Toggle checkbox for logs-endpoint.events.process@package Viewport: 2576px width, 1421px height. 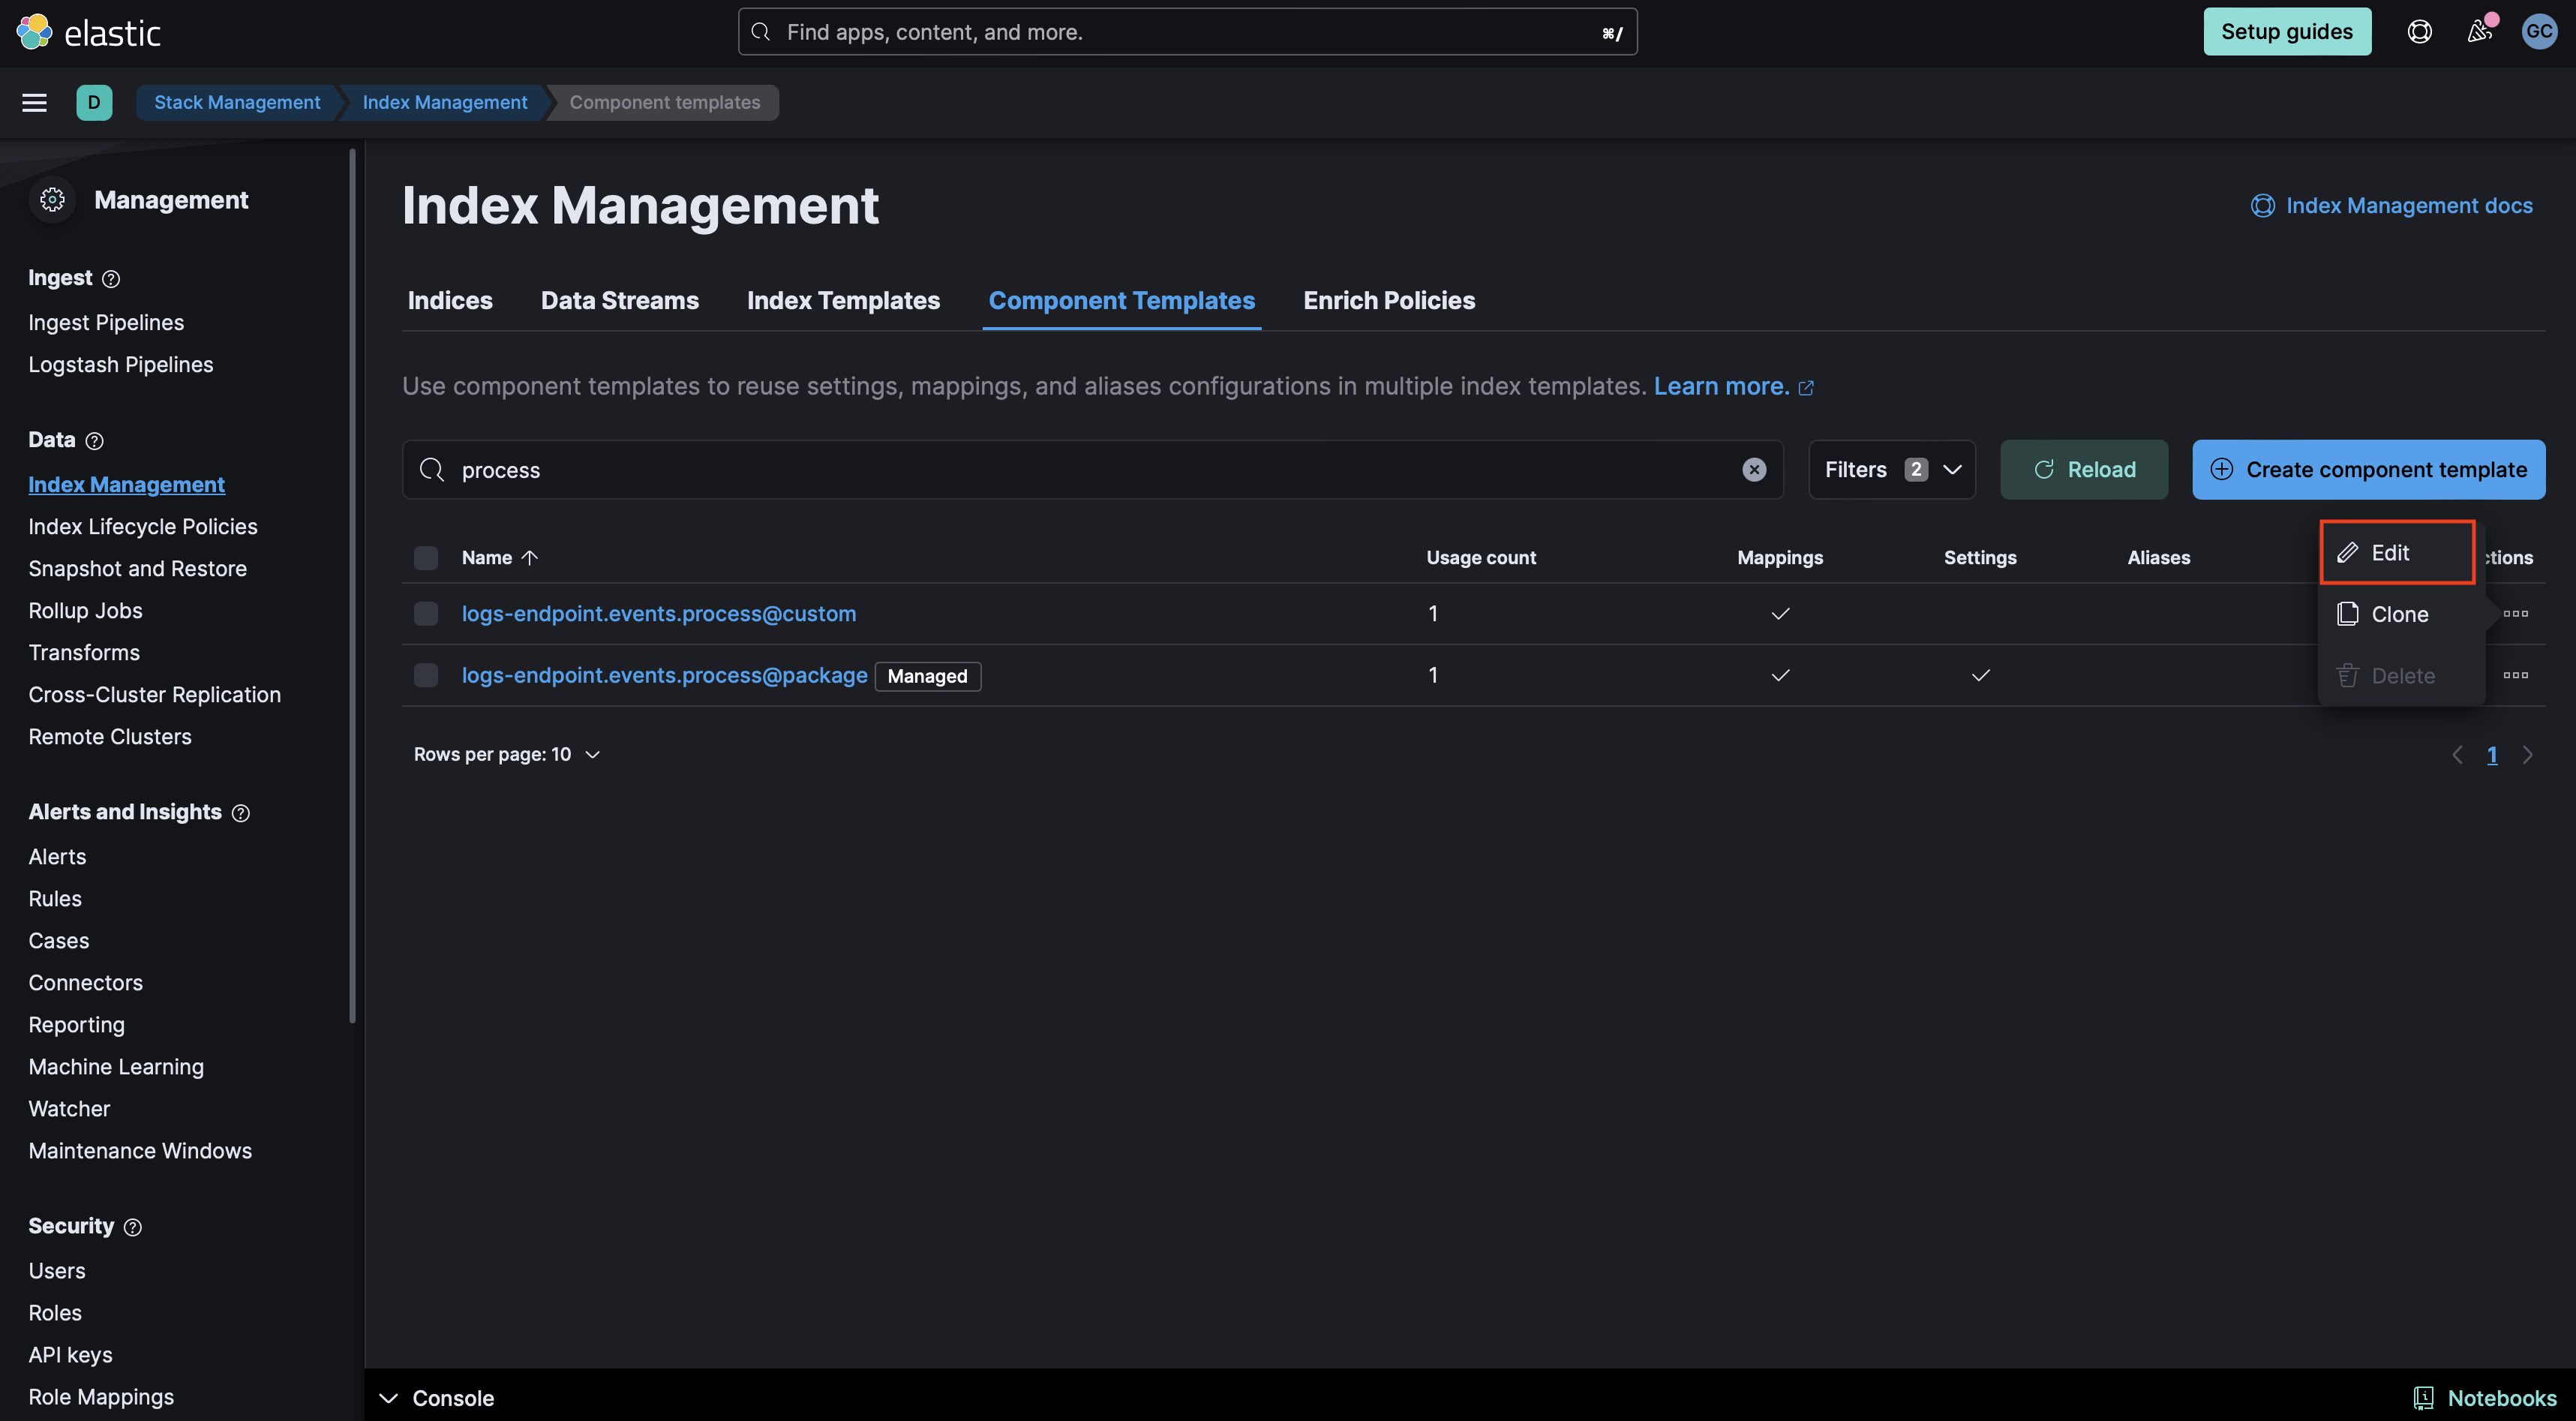(x=423, y=674)
